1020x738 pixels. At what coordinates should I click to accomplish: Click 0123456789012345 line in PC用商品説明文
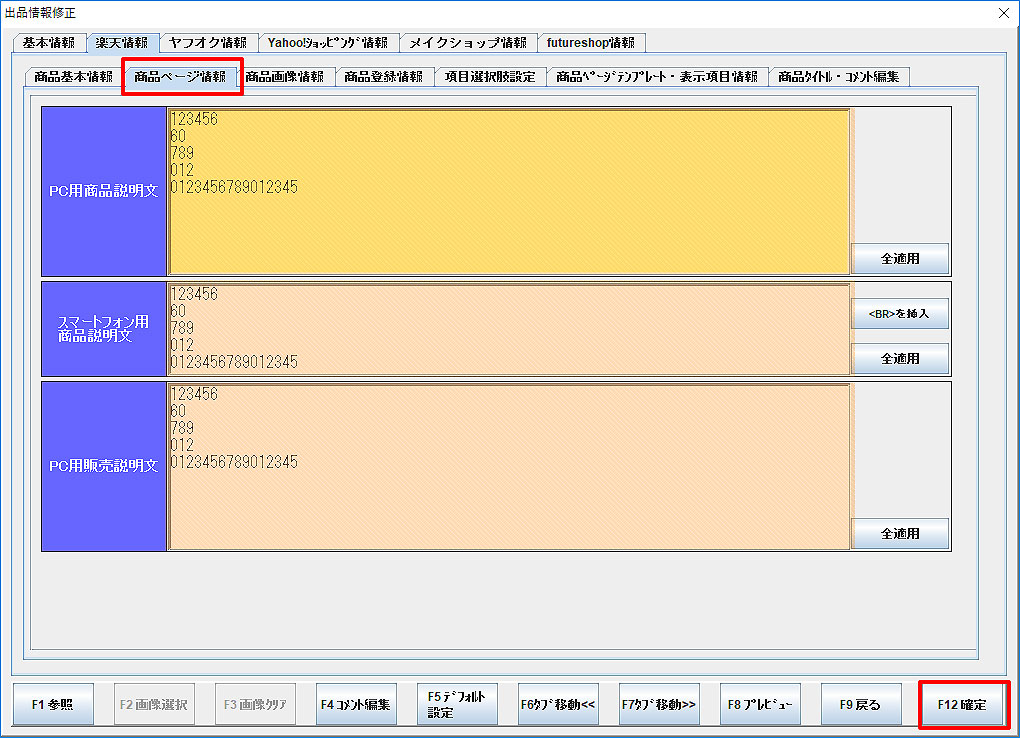[234, 187]
